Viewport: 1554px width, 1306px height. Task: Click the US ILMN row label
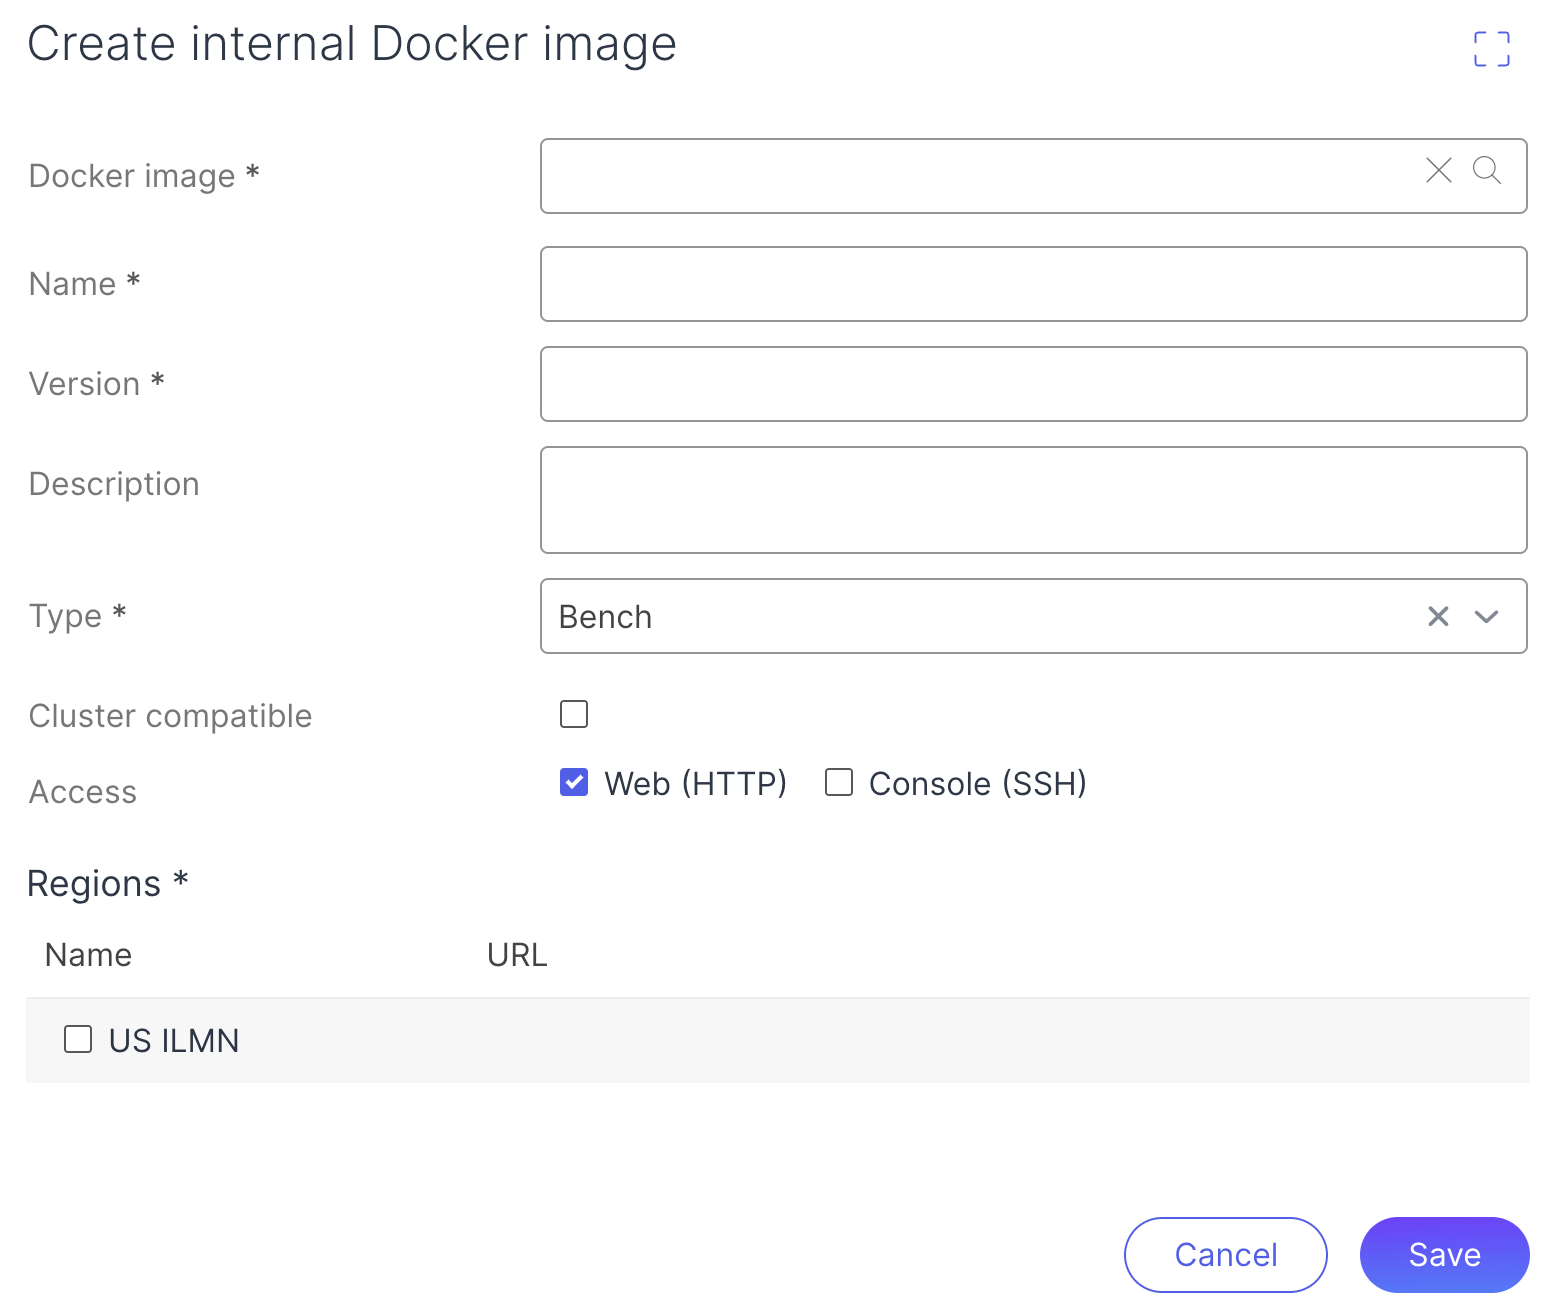(174, 1041)
